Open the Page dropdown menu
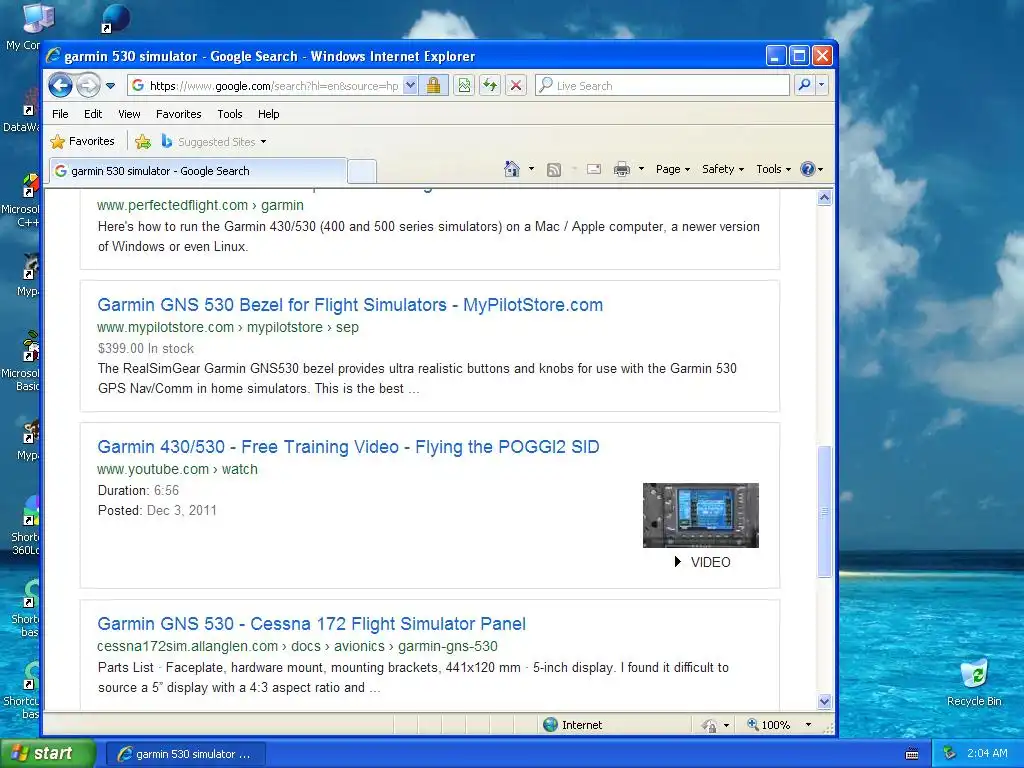This screenshot has height=768, width=1024. click(673, 169)
